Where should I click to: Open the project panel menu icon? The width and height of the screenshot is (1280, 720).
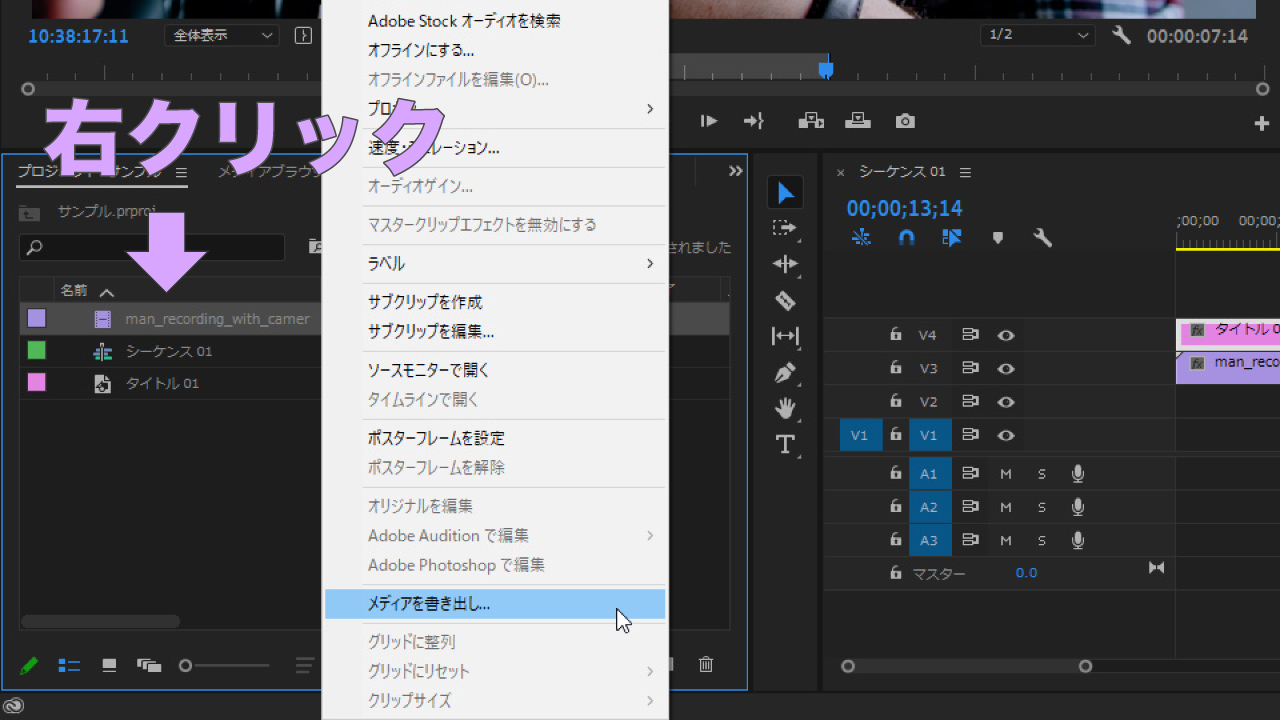pos(182,172)
